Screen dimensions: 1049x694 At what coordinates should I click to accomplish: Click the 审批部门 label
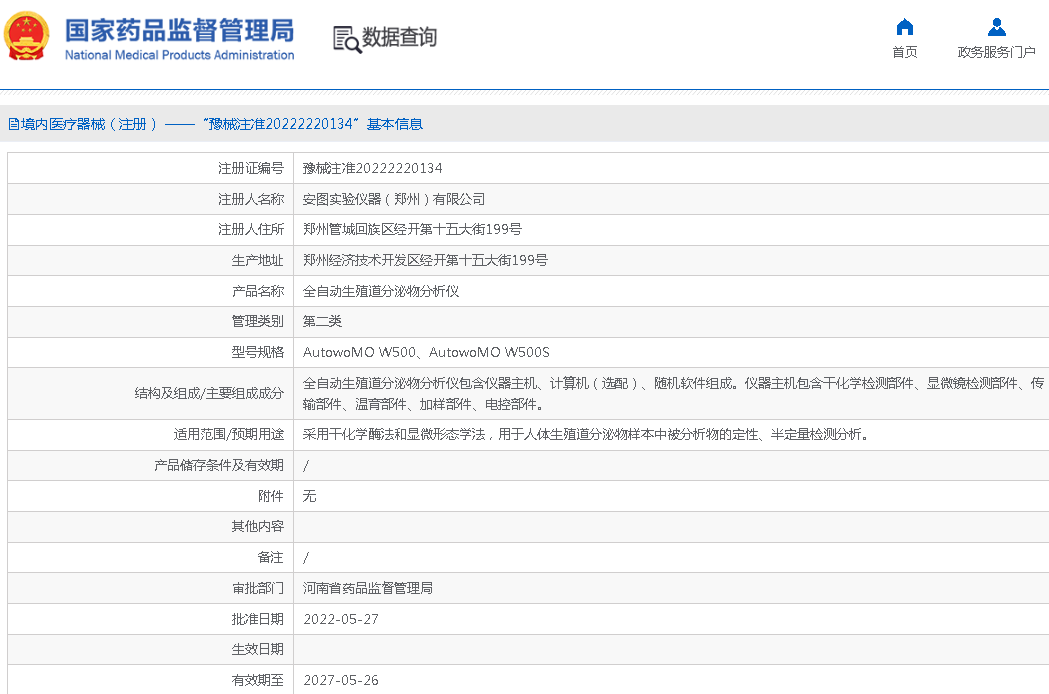point(258,588)
